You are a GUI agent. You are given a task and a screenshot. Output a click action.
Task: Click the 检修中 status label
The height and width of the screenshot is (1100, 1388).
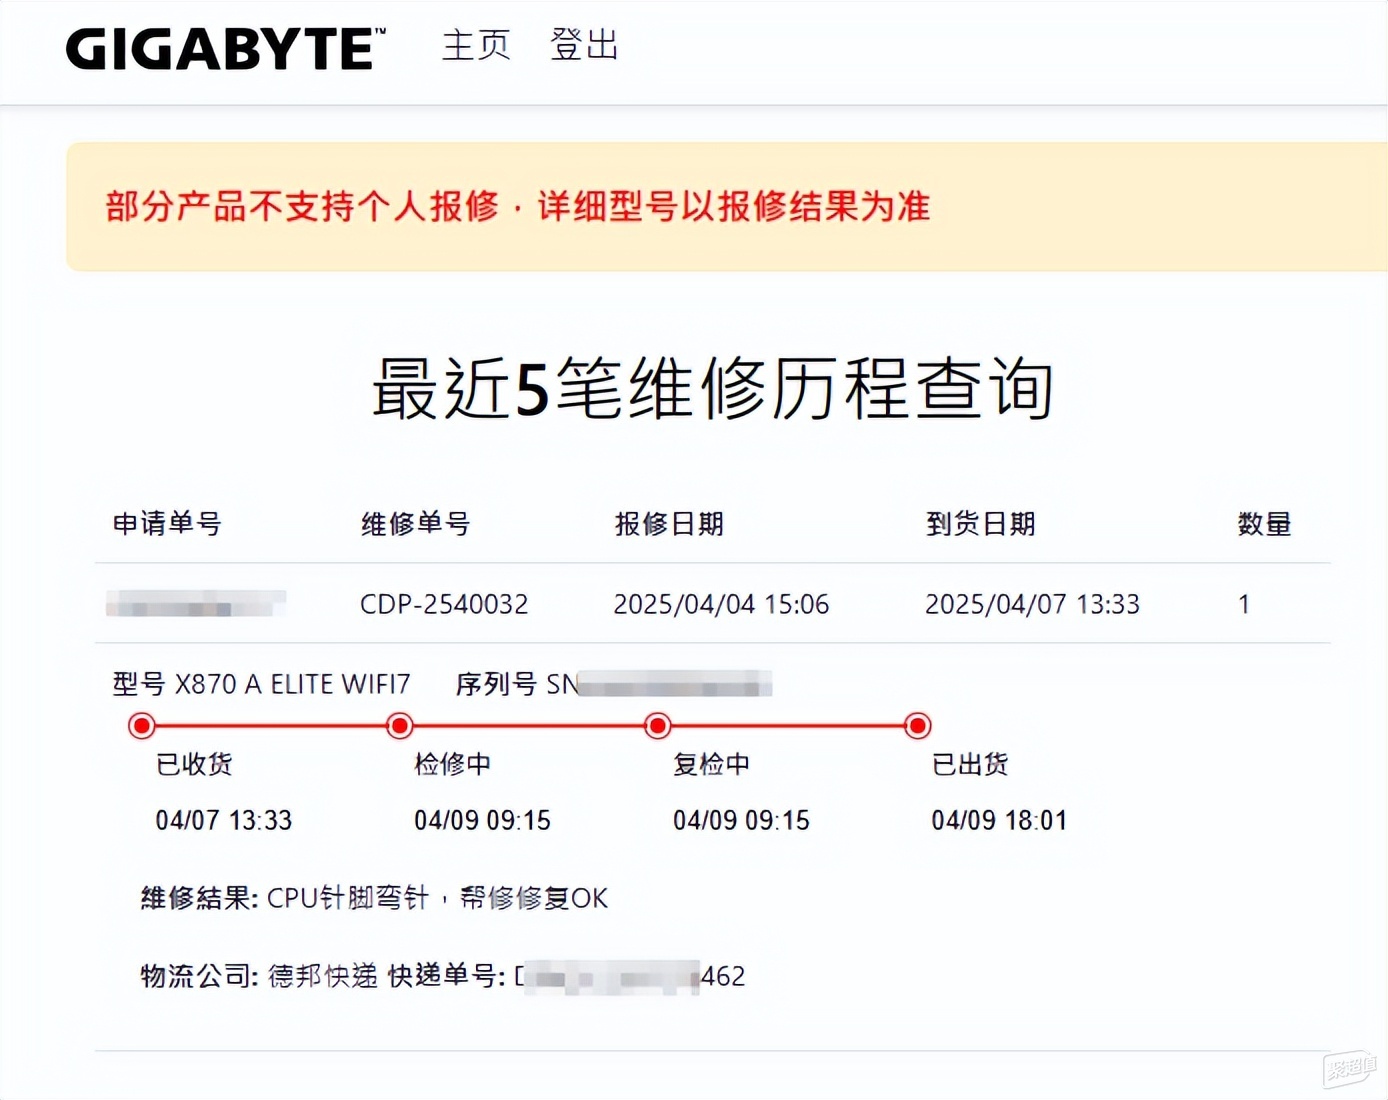(453, 764)
